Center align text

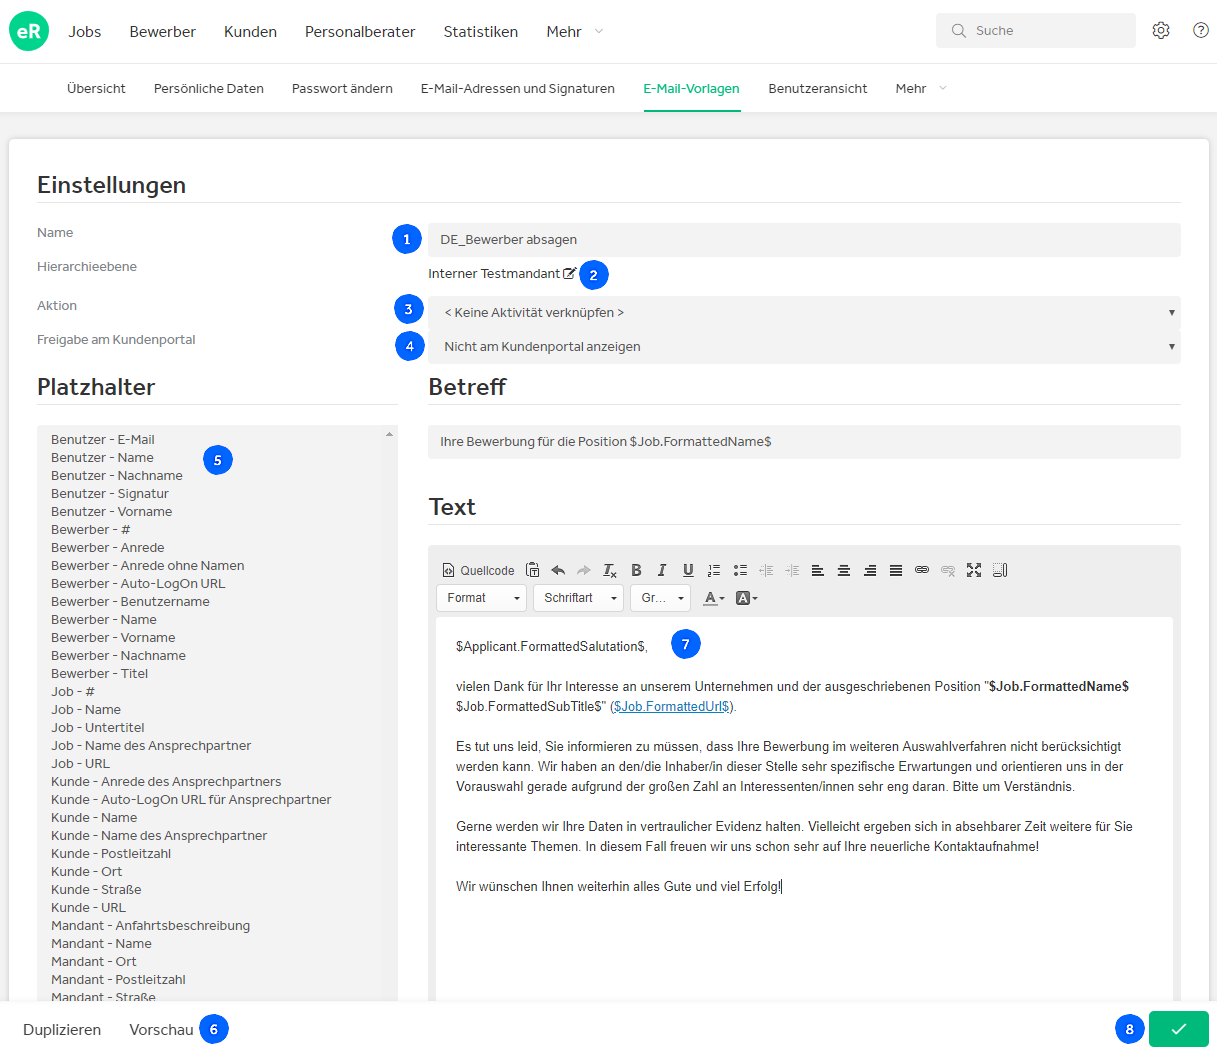(844, 570)
